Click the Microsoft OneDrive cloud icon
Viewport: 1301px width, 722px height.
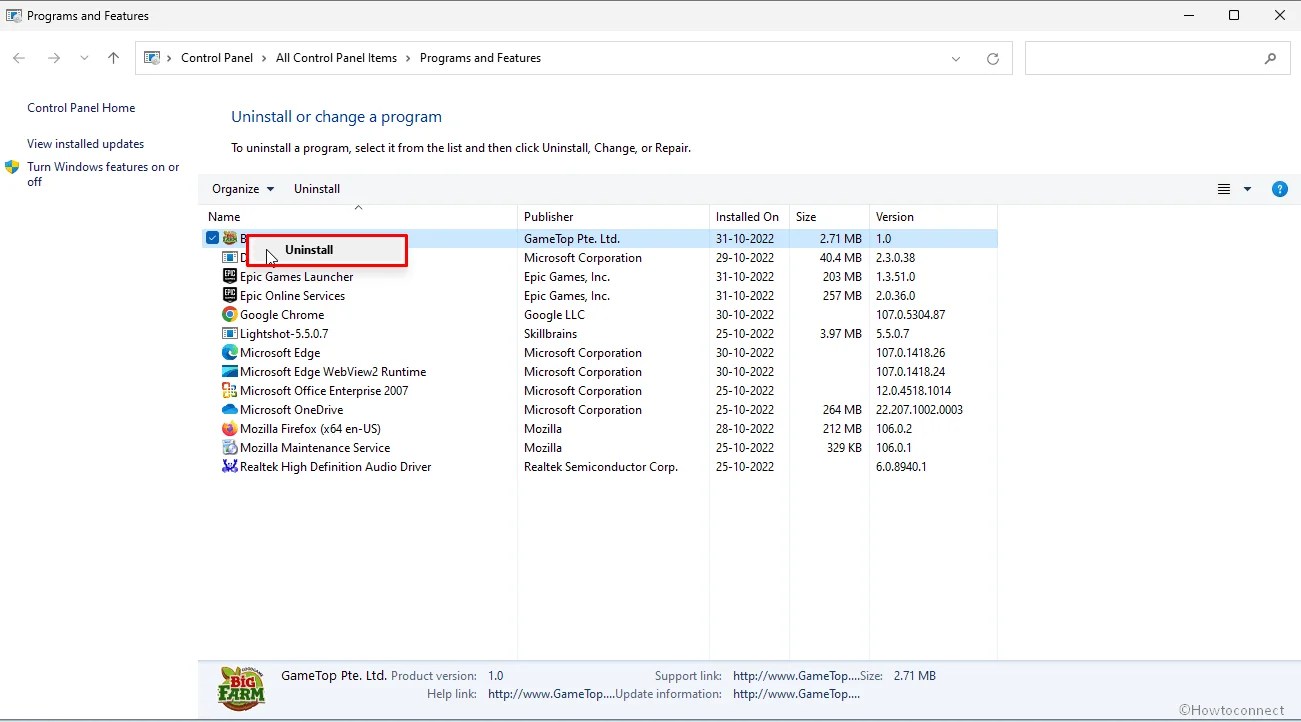click(230, 409)
